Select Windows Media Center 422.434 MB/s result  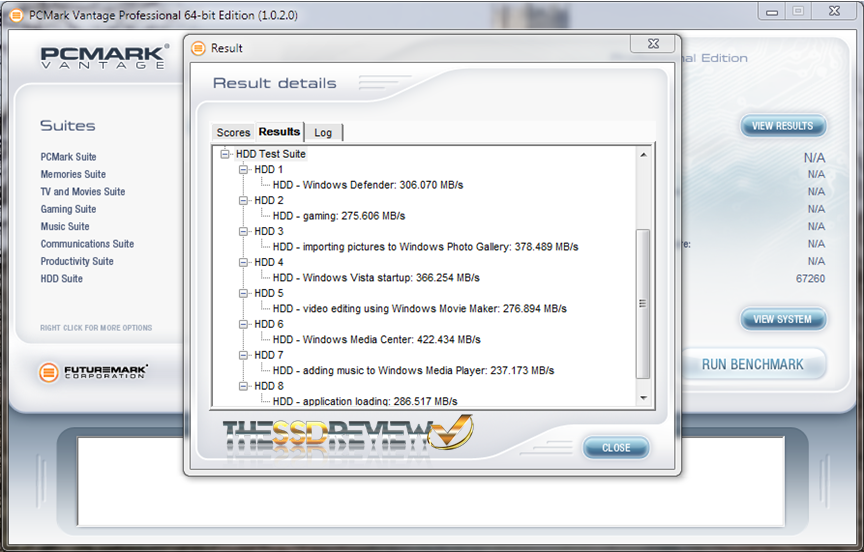coord(377,339)
